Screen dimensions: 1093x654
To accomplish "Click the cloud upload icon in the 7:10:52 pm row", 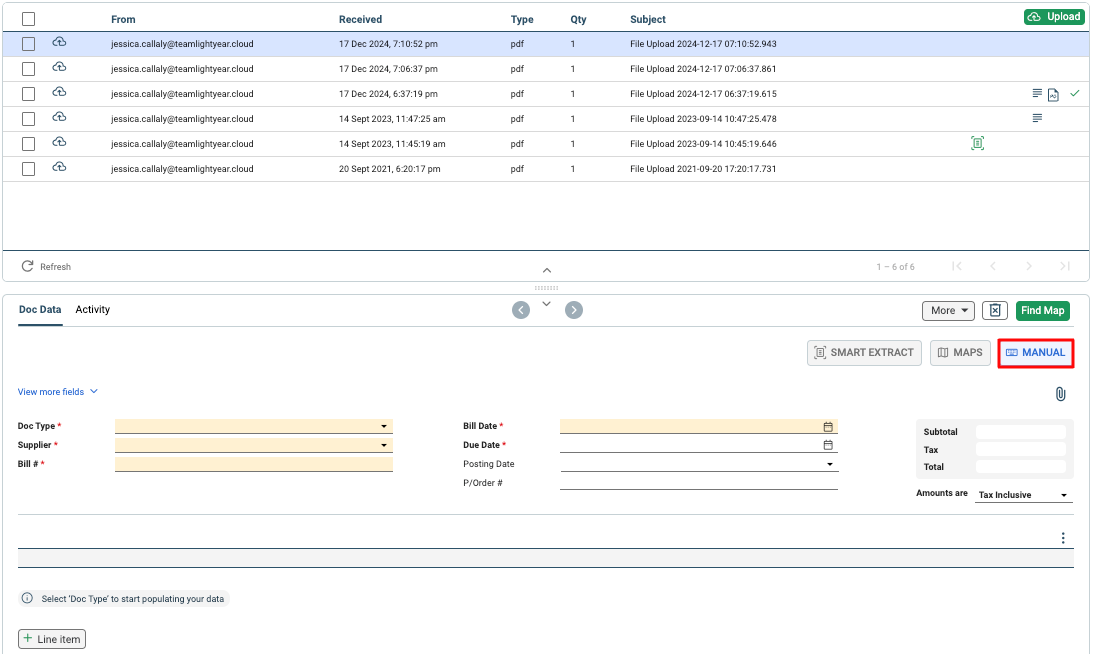I will pyautogui.click(x=59, y=43).
